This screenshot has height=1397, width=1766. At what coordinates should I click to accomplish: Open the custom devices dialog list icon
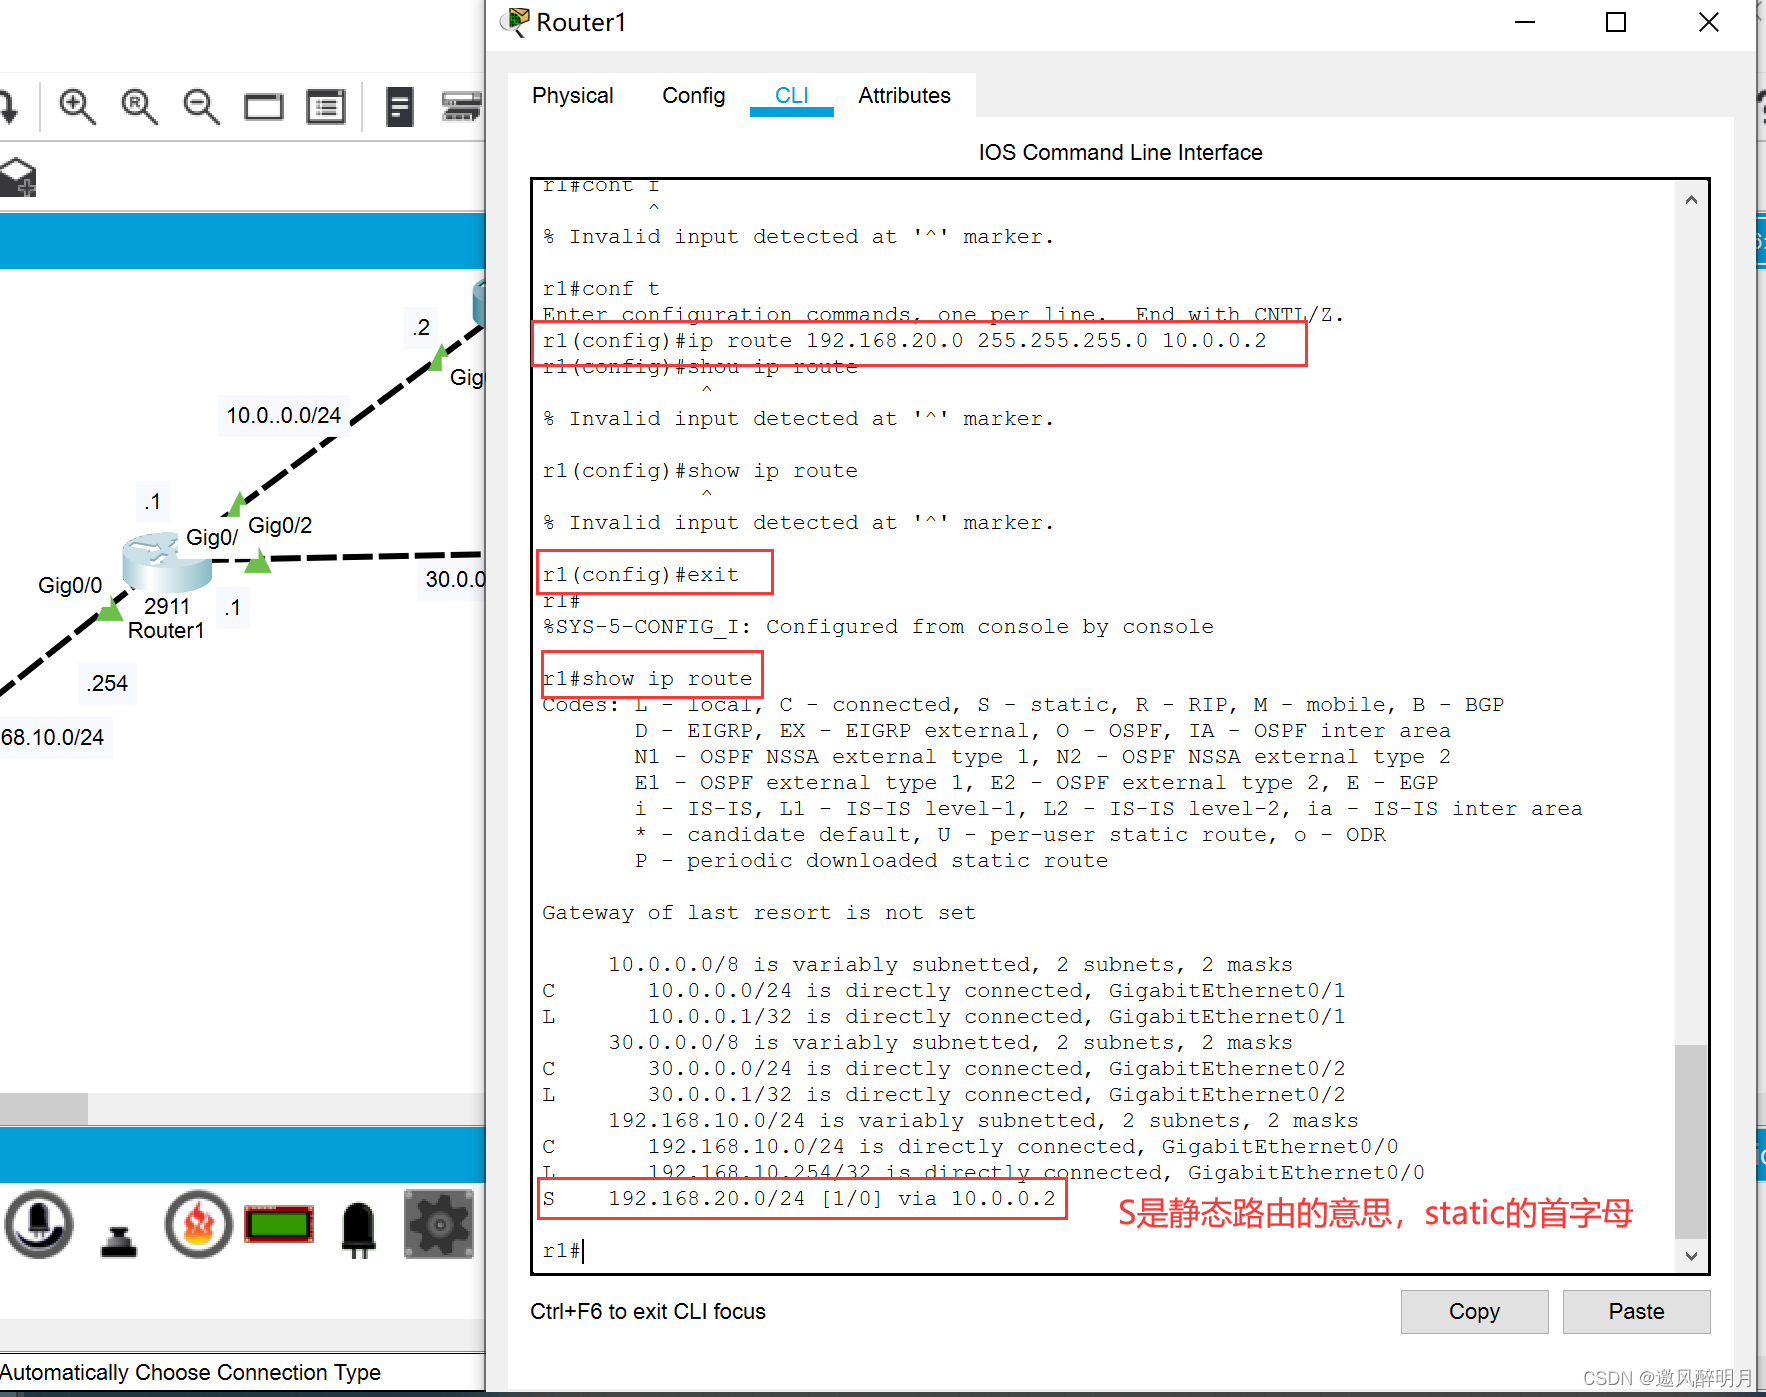pyautogui.click(x=326, y=106)
